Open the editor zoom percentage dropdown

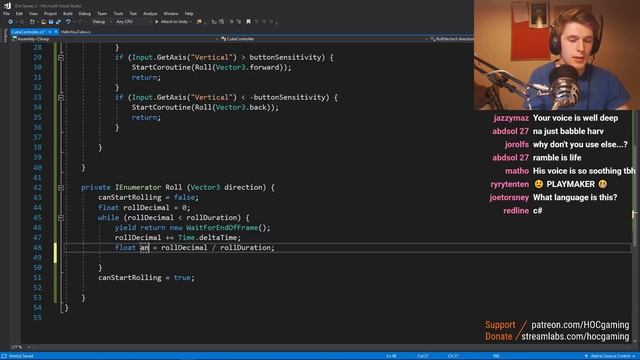[20, 347]
